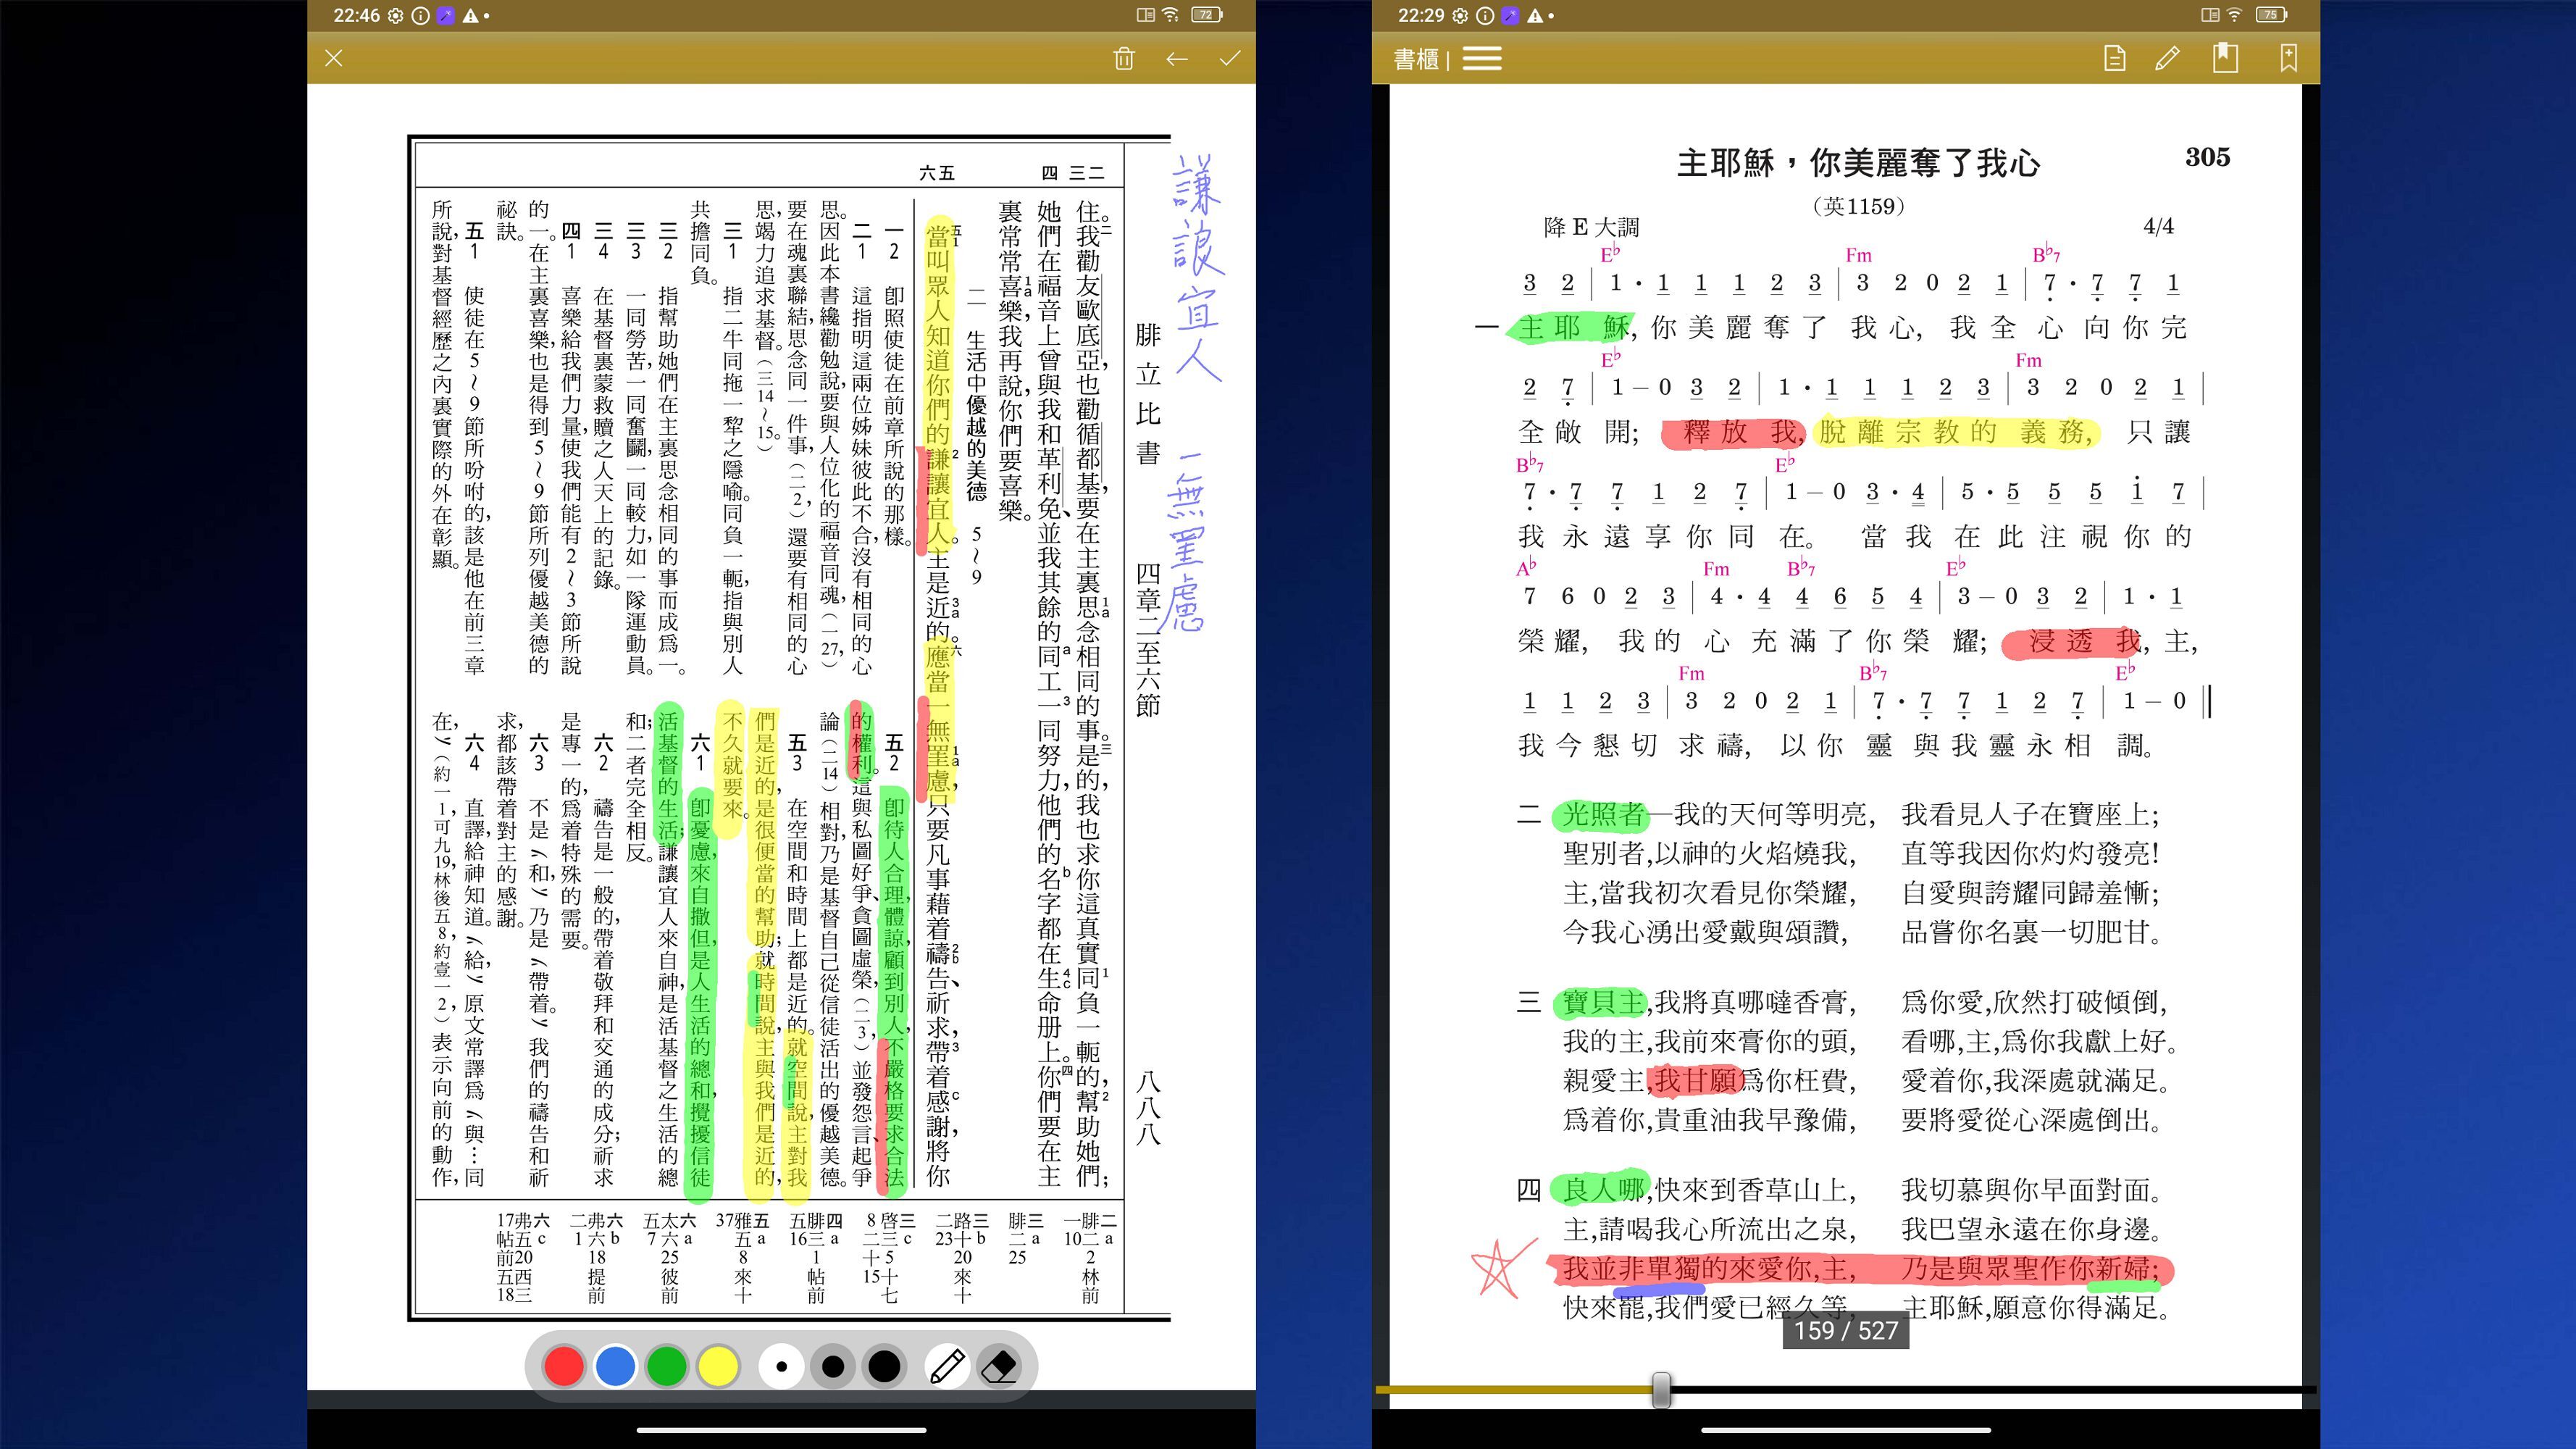Click the page progress slider handle
This screenshot has width=2576, height=1449.
(x=1661, y=1390)
